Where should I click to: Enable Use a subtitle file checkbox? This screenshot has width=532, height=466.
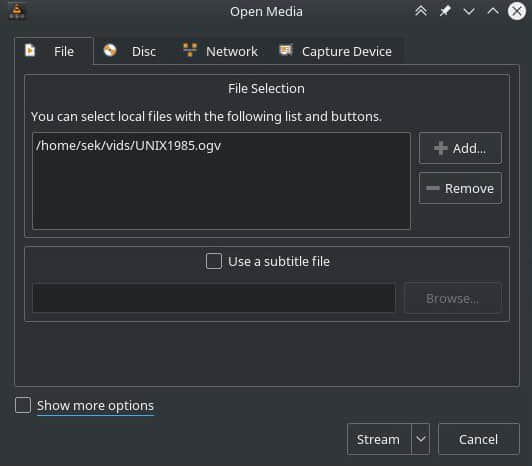click(214, 261)
